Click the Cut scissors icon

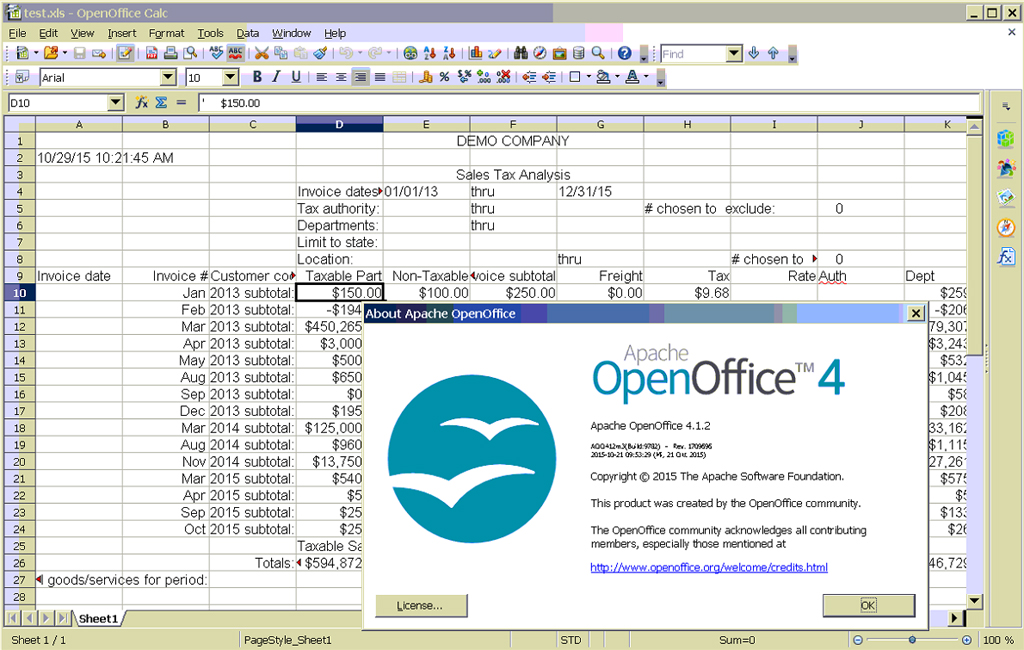coord(262,54)
